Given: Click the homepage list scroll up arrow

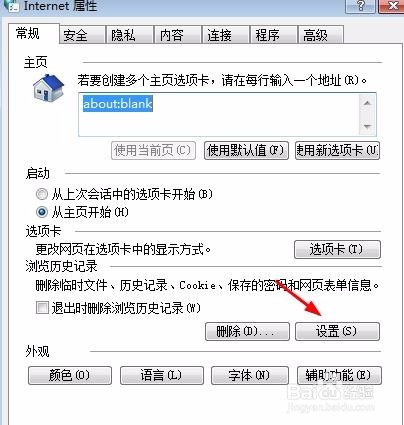Looking at the screenshot, I should 367,103.
